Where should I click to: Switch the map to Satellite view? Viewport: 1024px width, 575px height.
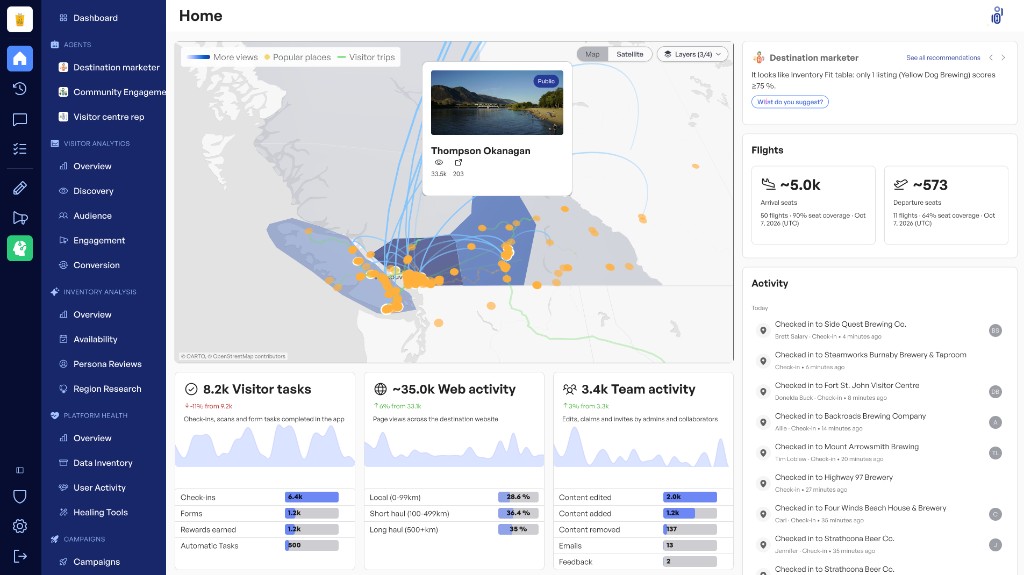tap(630, 54)
